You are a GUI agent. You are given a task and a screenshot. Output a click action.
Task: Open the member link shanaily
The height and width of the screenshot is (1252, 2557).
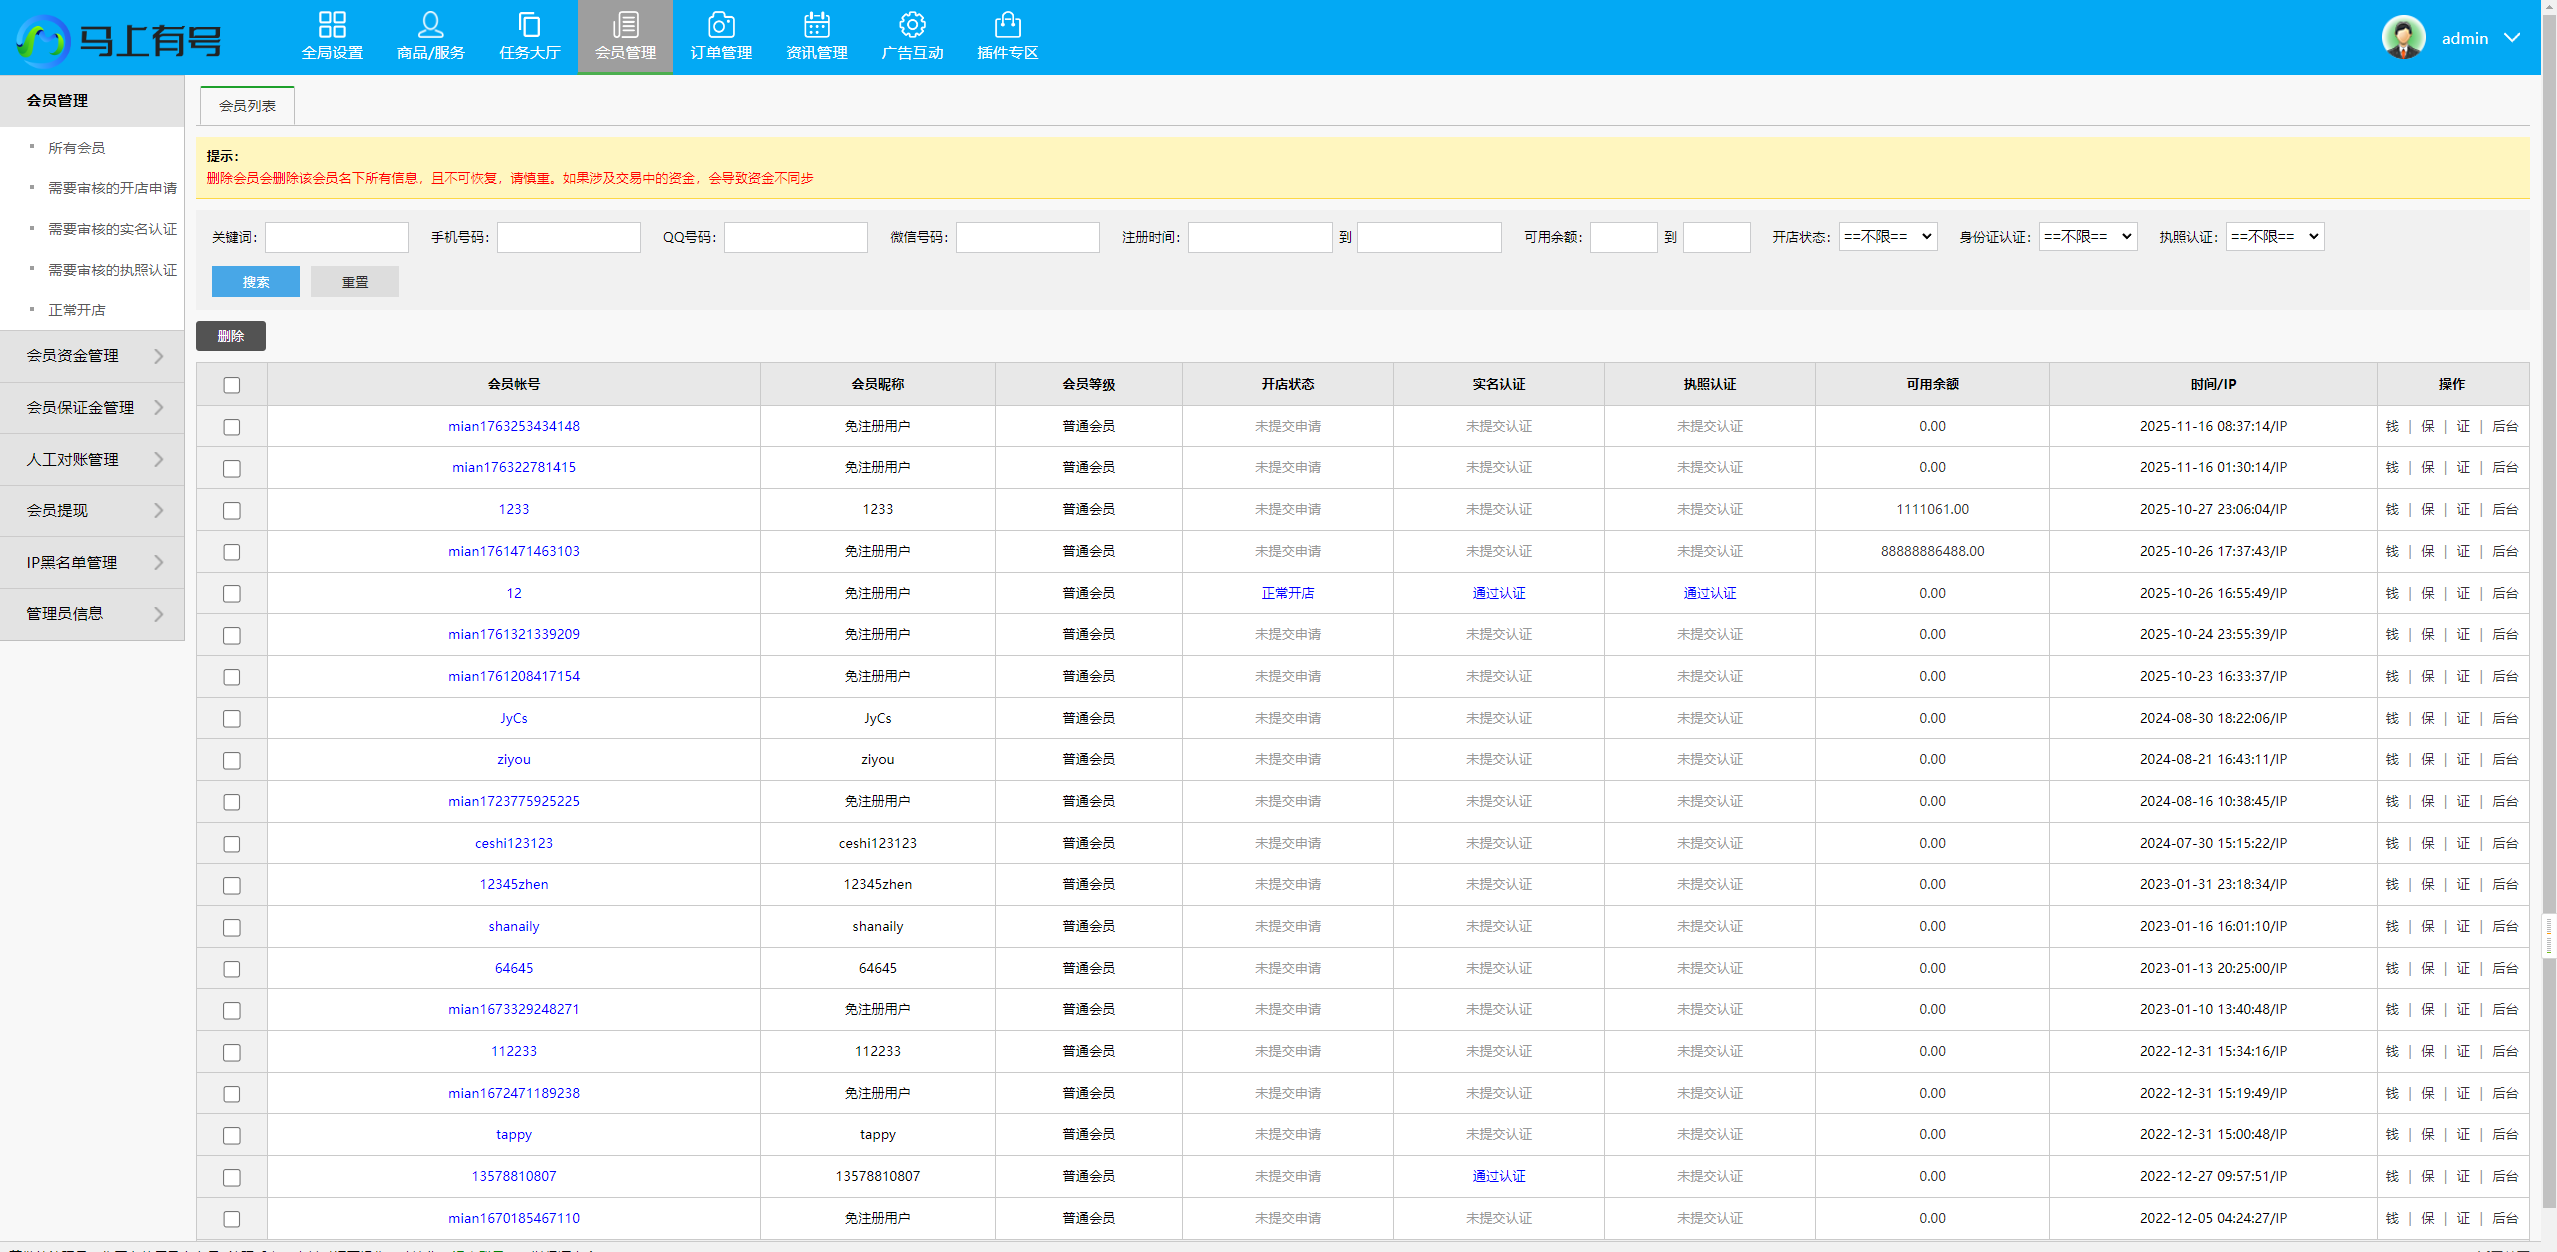(x=513, y=927)
